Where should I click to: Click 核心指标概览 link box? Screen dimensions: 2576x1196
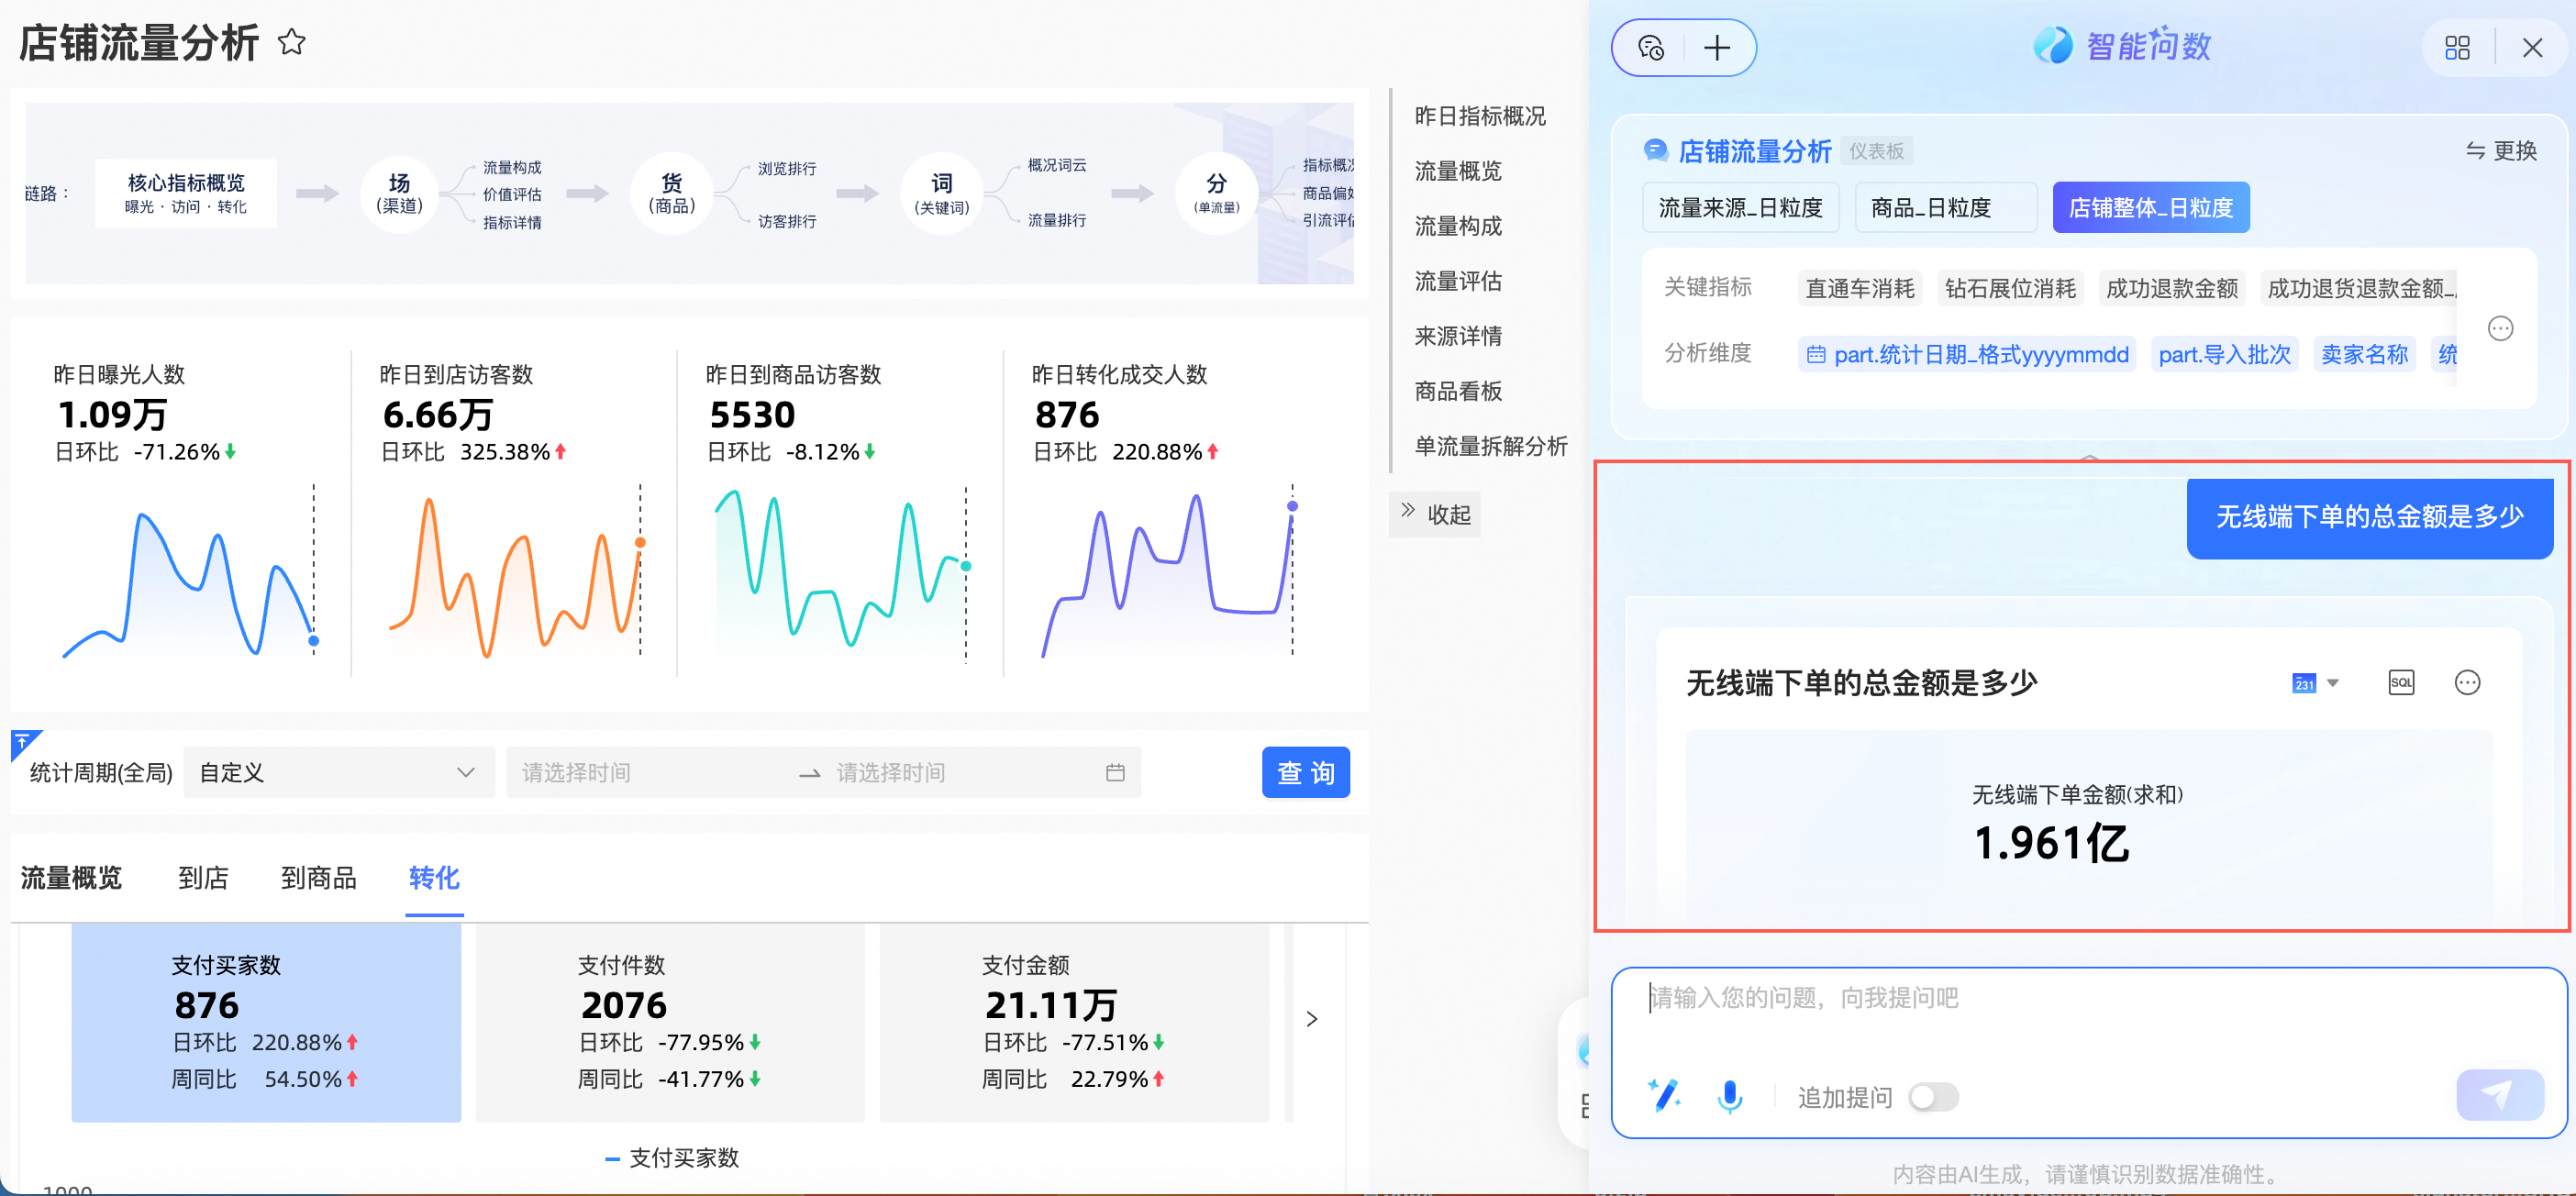[186, 193]
